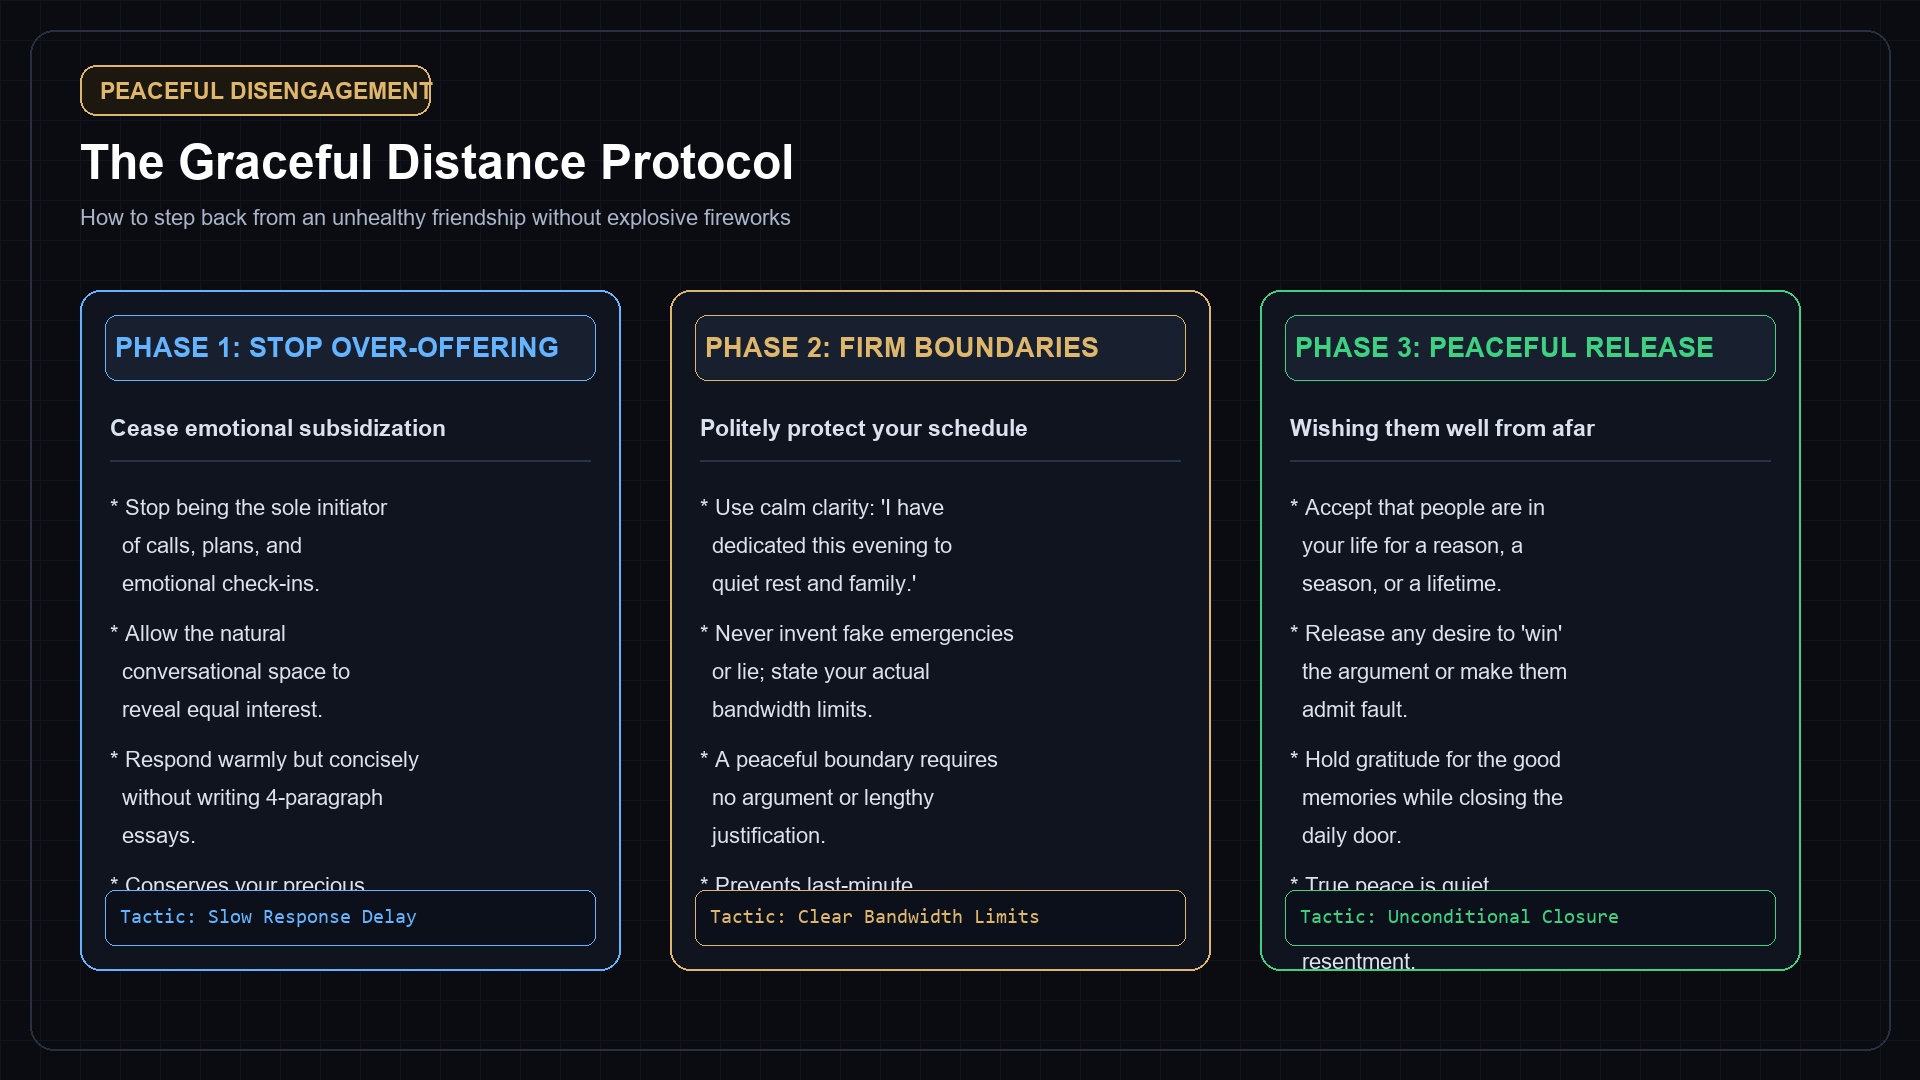1920x1080 pixels.
Task: Click 'Wishing them well from afar' subheading
Action: point(1442,428)
